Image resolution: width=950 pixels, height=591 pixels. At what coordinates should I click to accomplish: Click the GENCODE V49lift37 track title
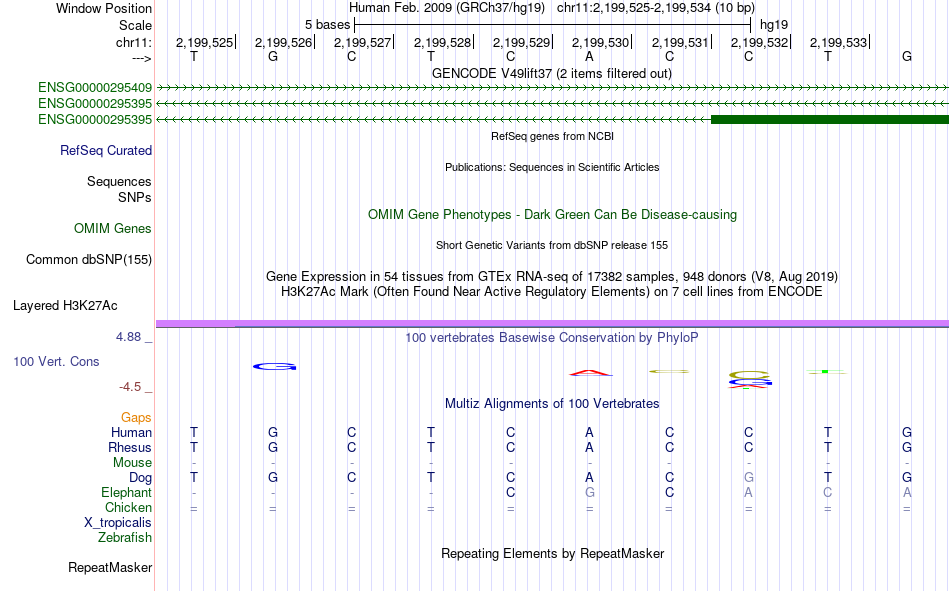coord(552,73)
